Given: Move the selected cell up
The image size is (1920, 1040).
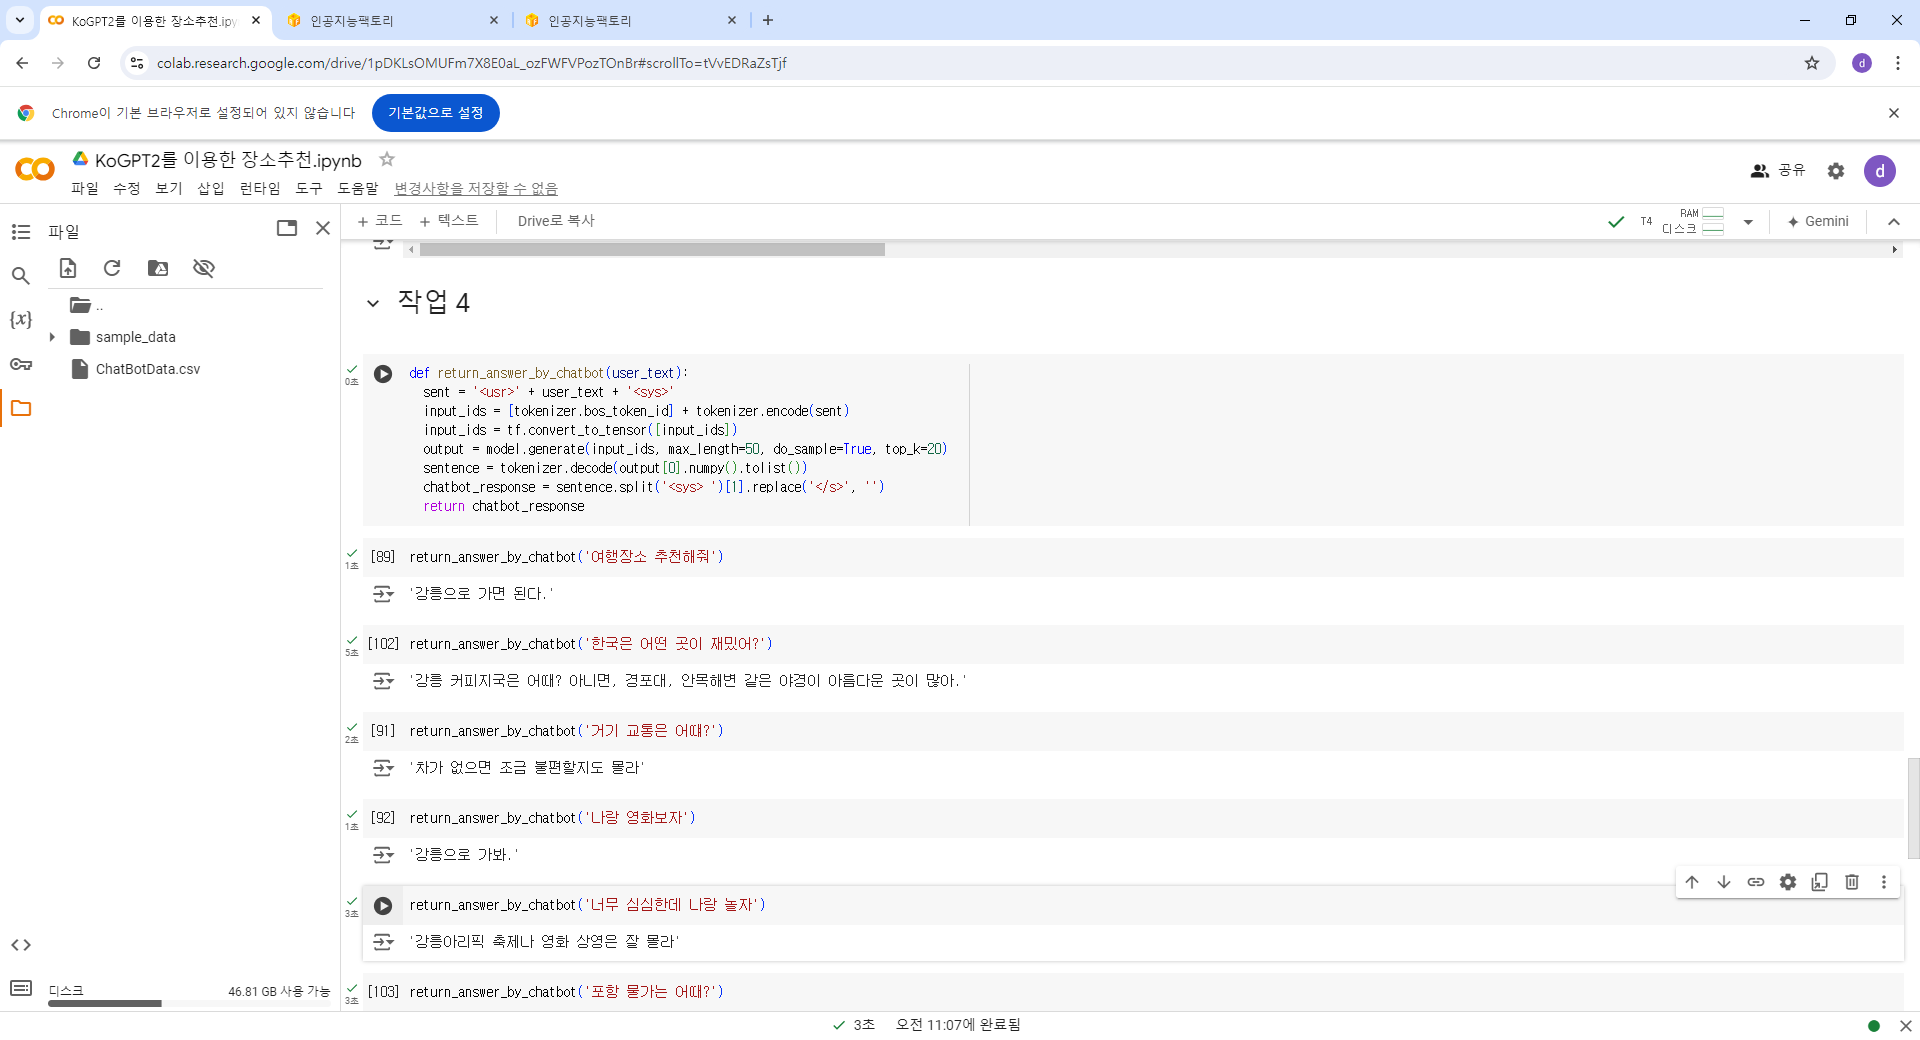Looking at the screenshot, I should coord(1691,882).
